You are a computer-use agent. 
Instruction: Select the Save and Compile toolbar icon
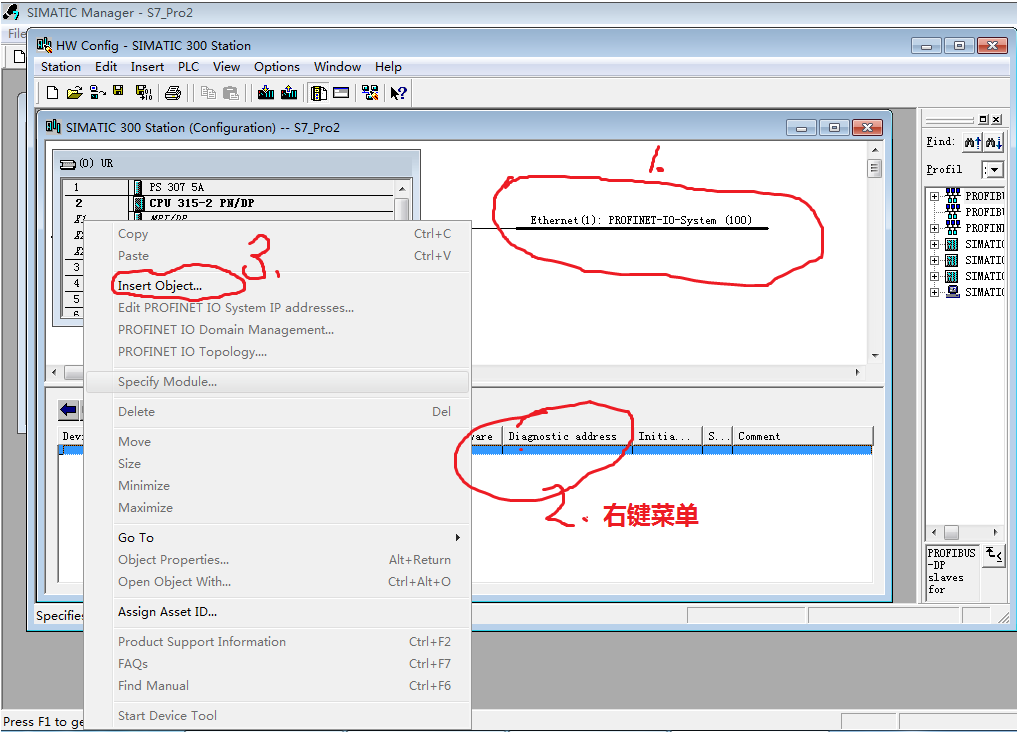coord(142,92)
